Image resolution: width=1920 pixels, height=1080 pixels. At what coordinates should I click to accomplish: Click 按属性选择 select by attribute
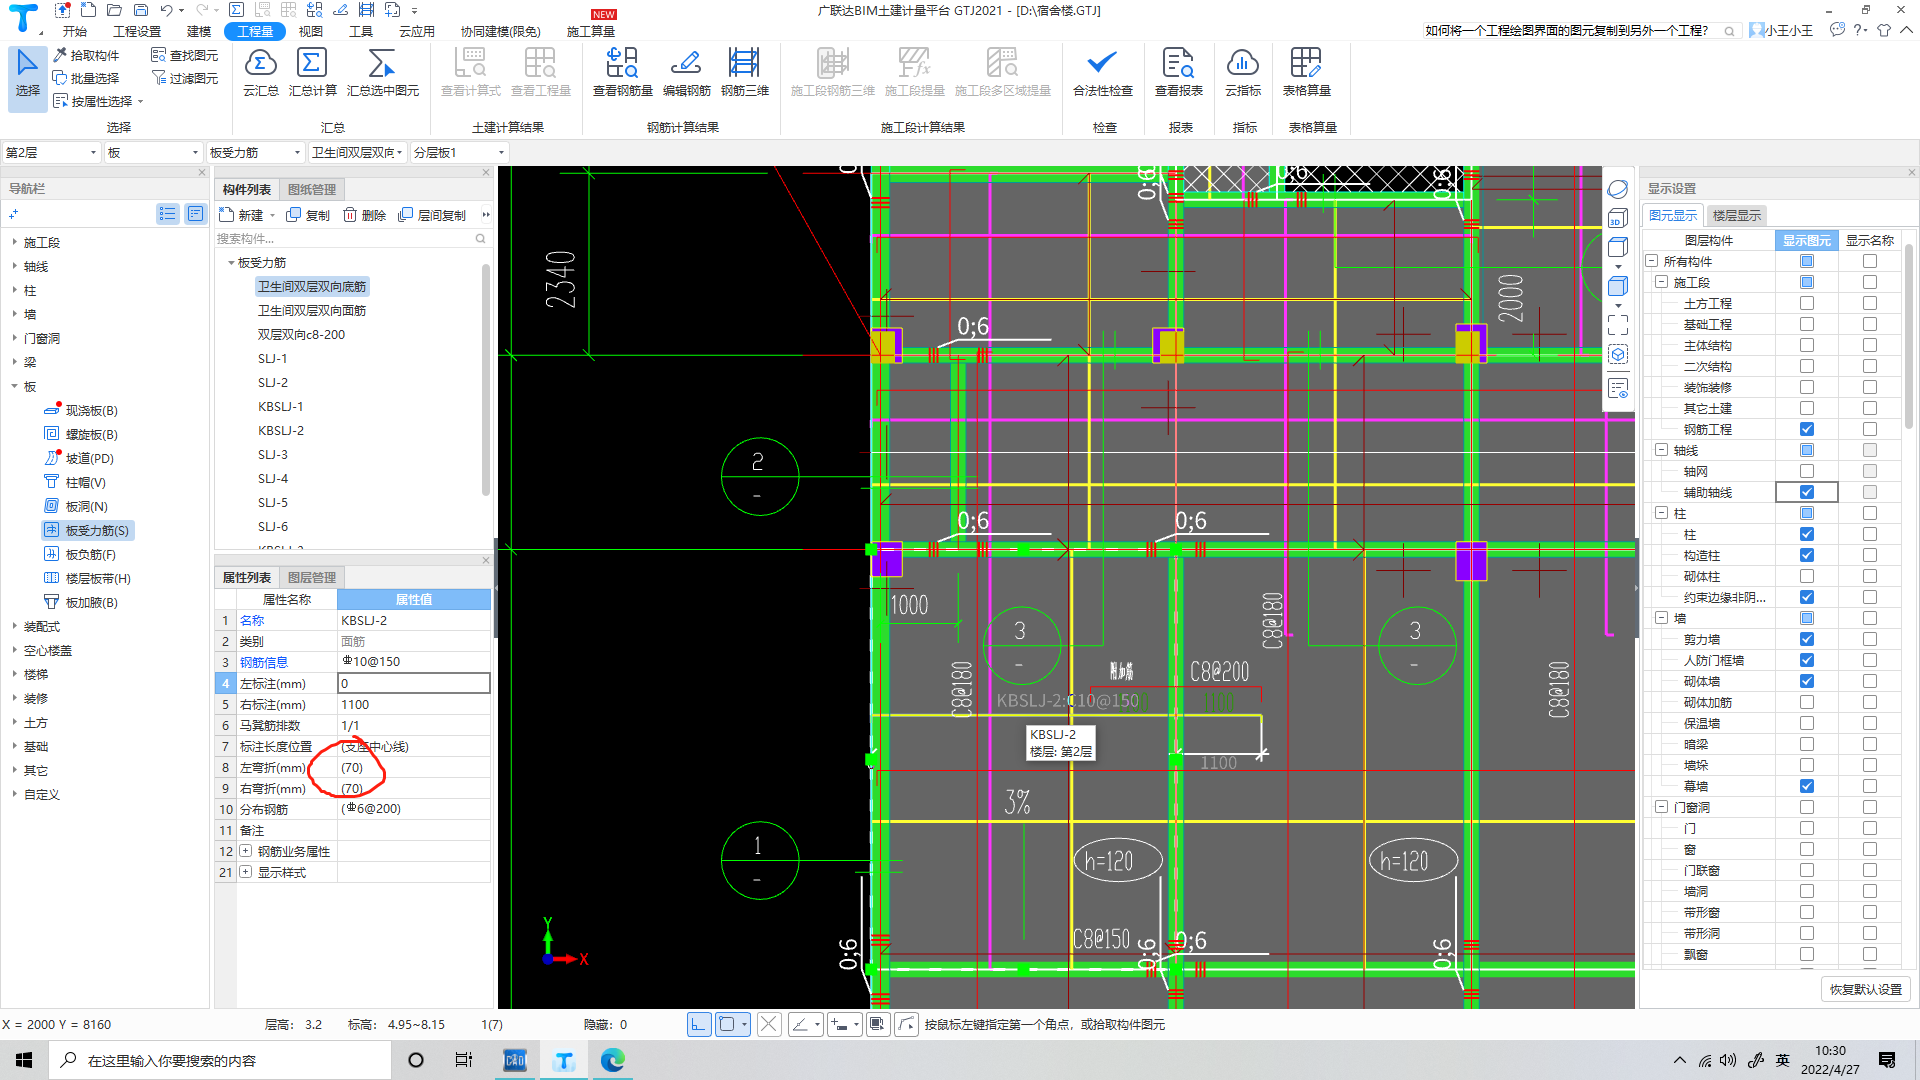tap(98, 101)
